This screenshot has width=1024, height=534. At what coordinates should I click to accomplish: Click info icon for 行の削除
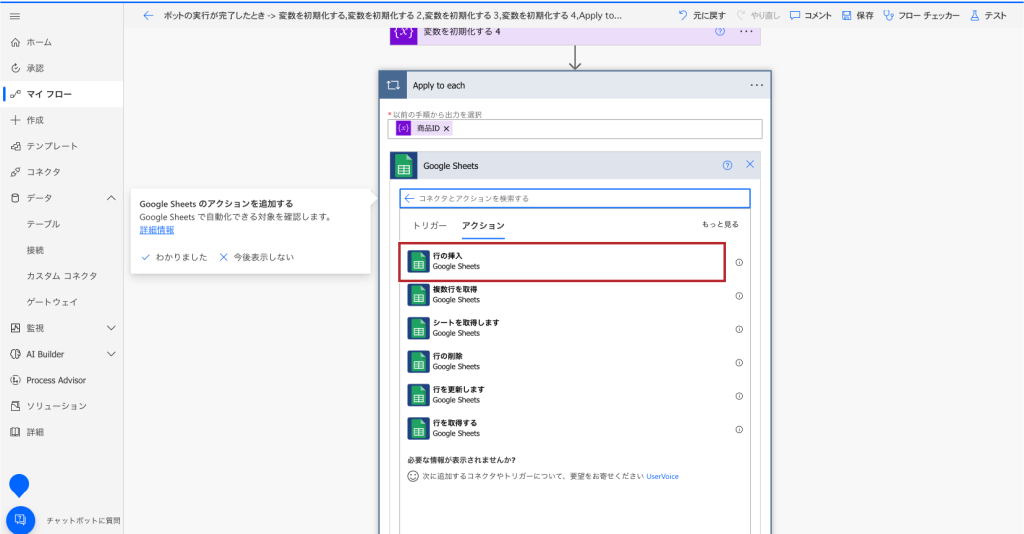[x=739, y=362]
